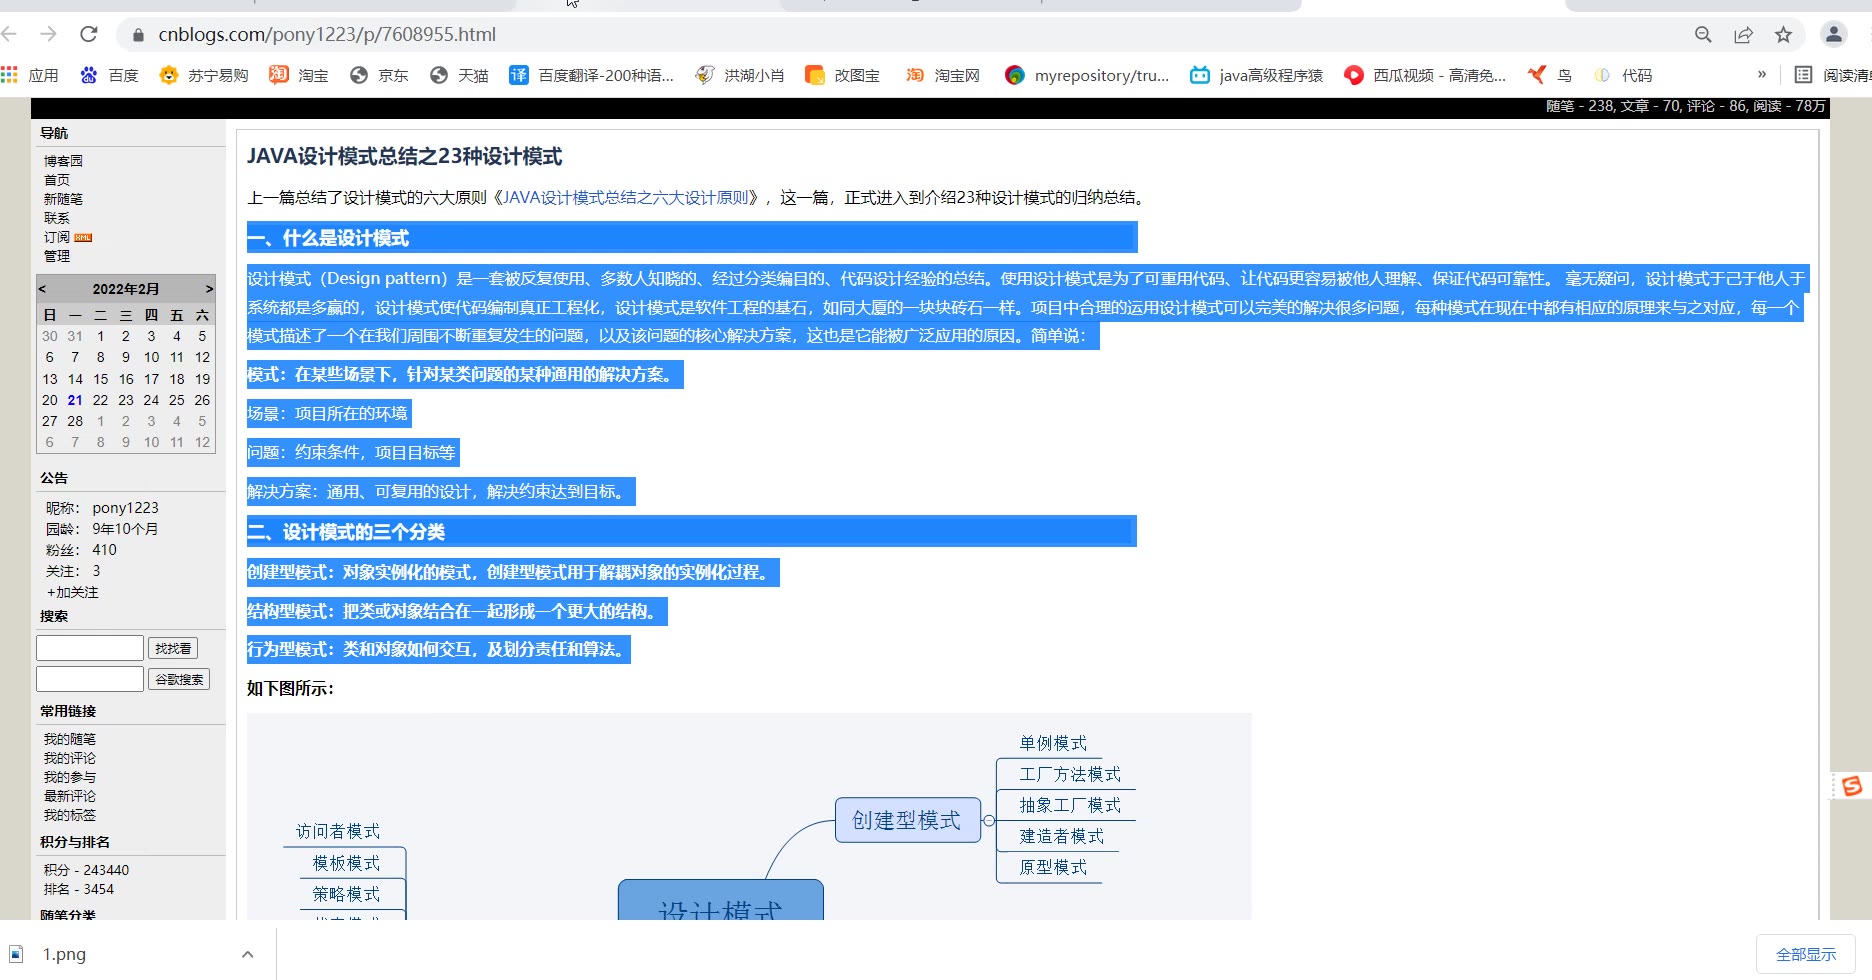Open the nickname pony1223 link
Viewport: 1872px width, 980px height.
[x=125, y=508]
